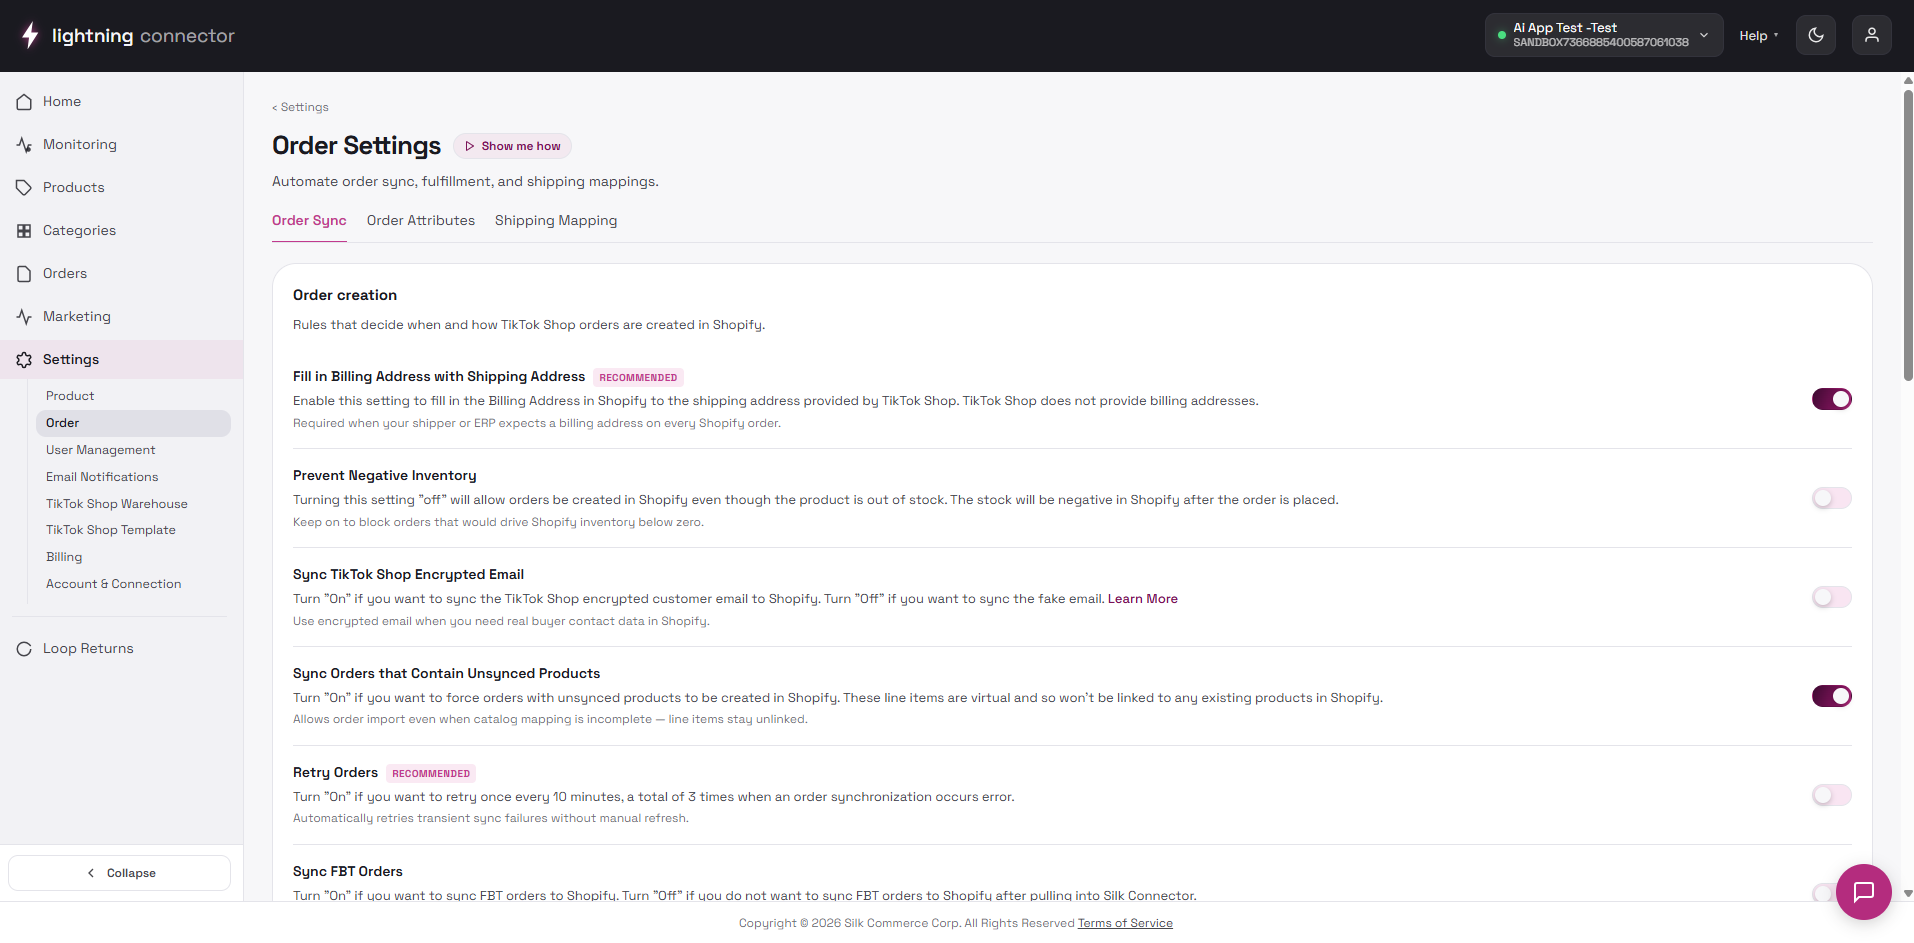Switch to Order Attributes tab
The image size is (1914, 943).
[421, 221]
